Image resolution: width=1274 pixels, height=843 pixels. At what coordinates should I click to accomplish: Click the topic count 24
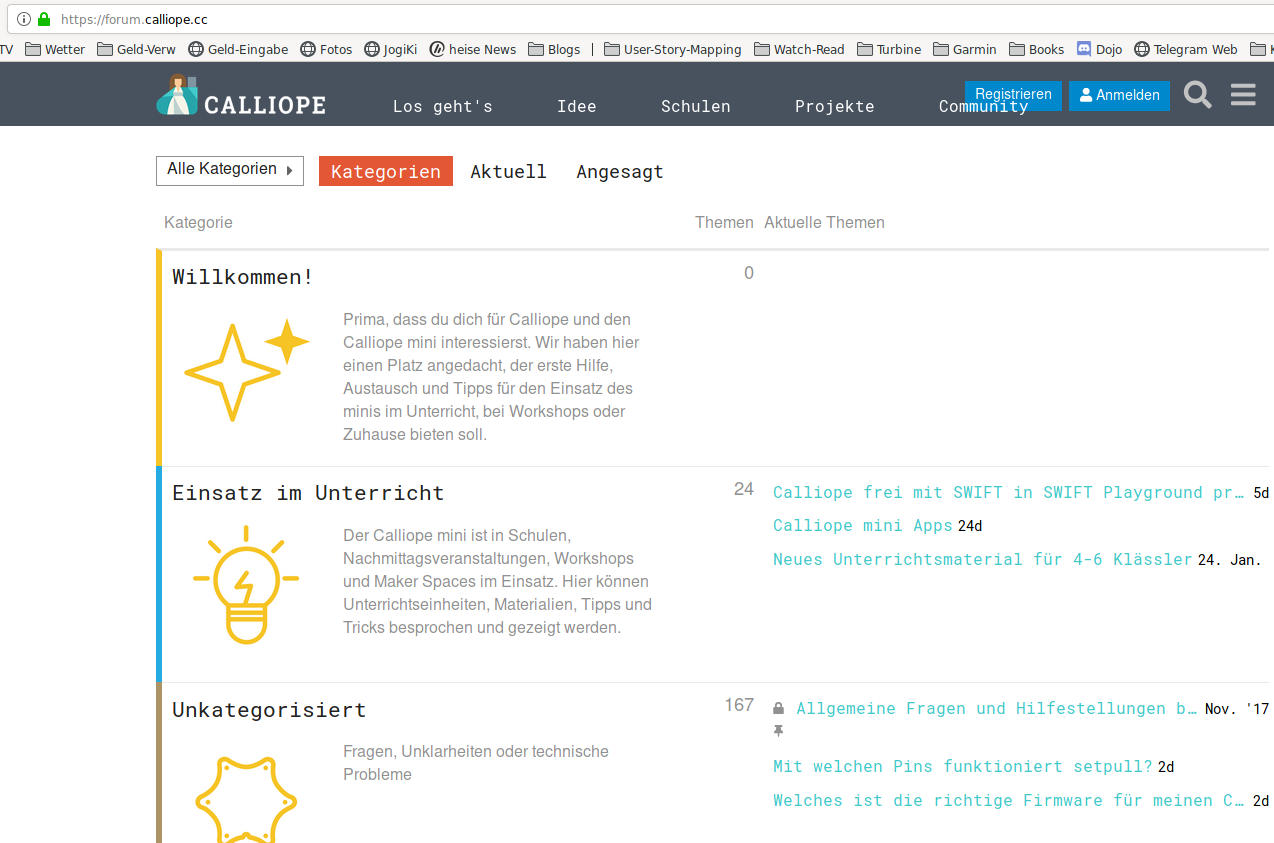click(743, 489)
